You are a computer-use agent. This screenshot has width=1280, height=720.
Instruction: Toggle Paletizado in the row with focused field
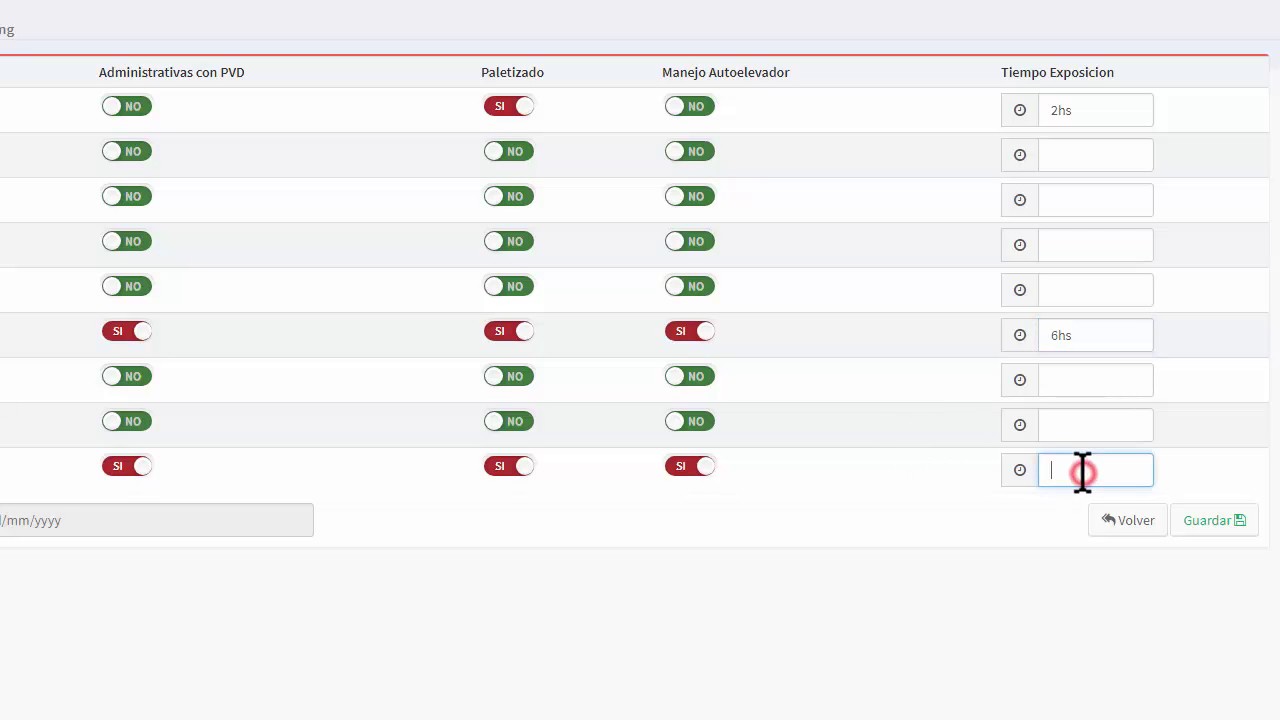(509, 466)
